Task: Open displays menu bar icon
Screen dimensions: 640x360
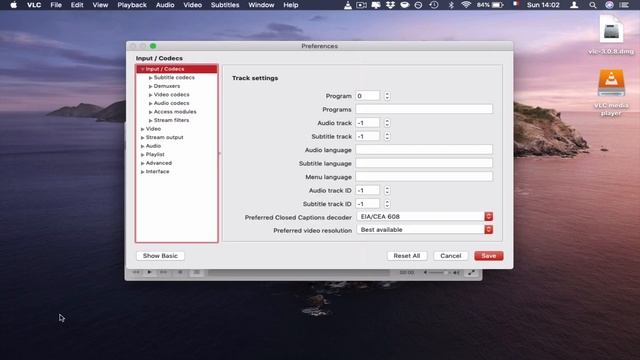Action: [376, 5]
